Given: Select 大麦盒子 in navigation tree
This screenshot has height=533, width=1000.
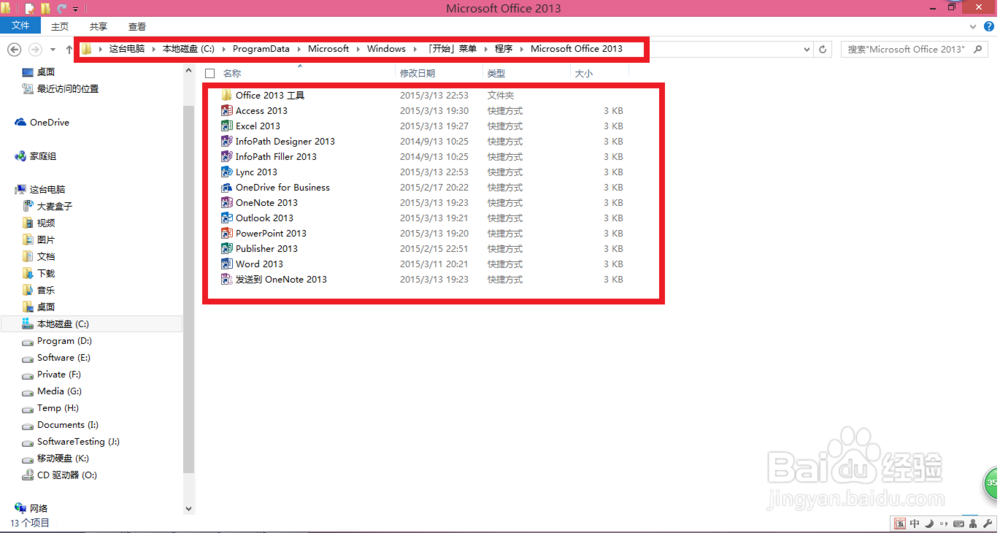Looking at the screenshot, I should click(x=54, y=206).
